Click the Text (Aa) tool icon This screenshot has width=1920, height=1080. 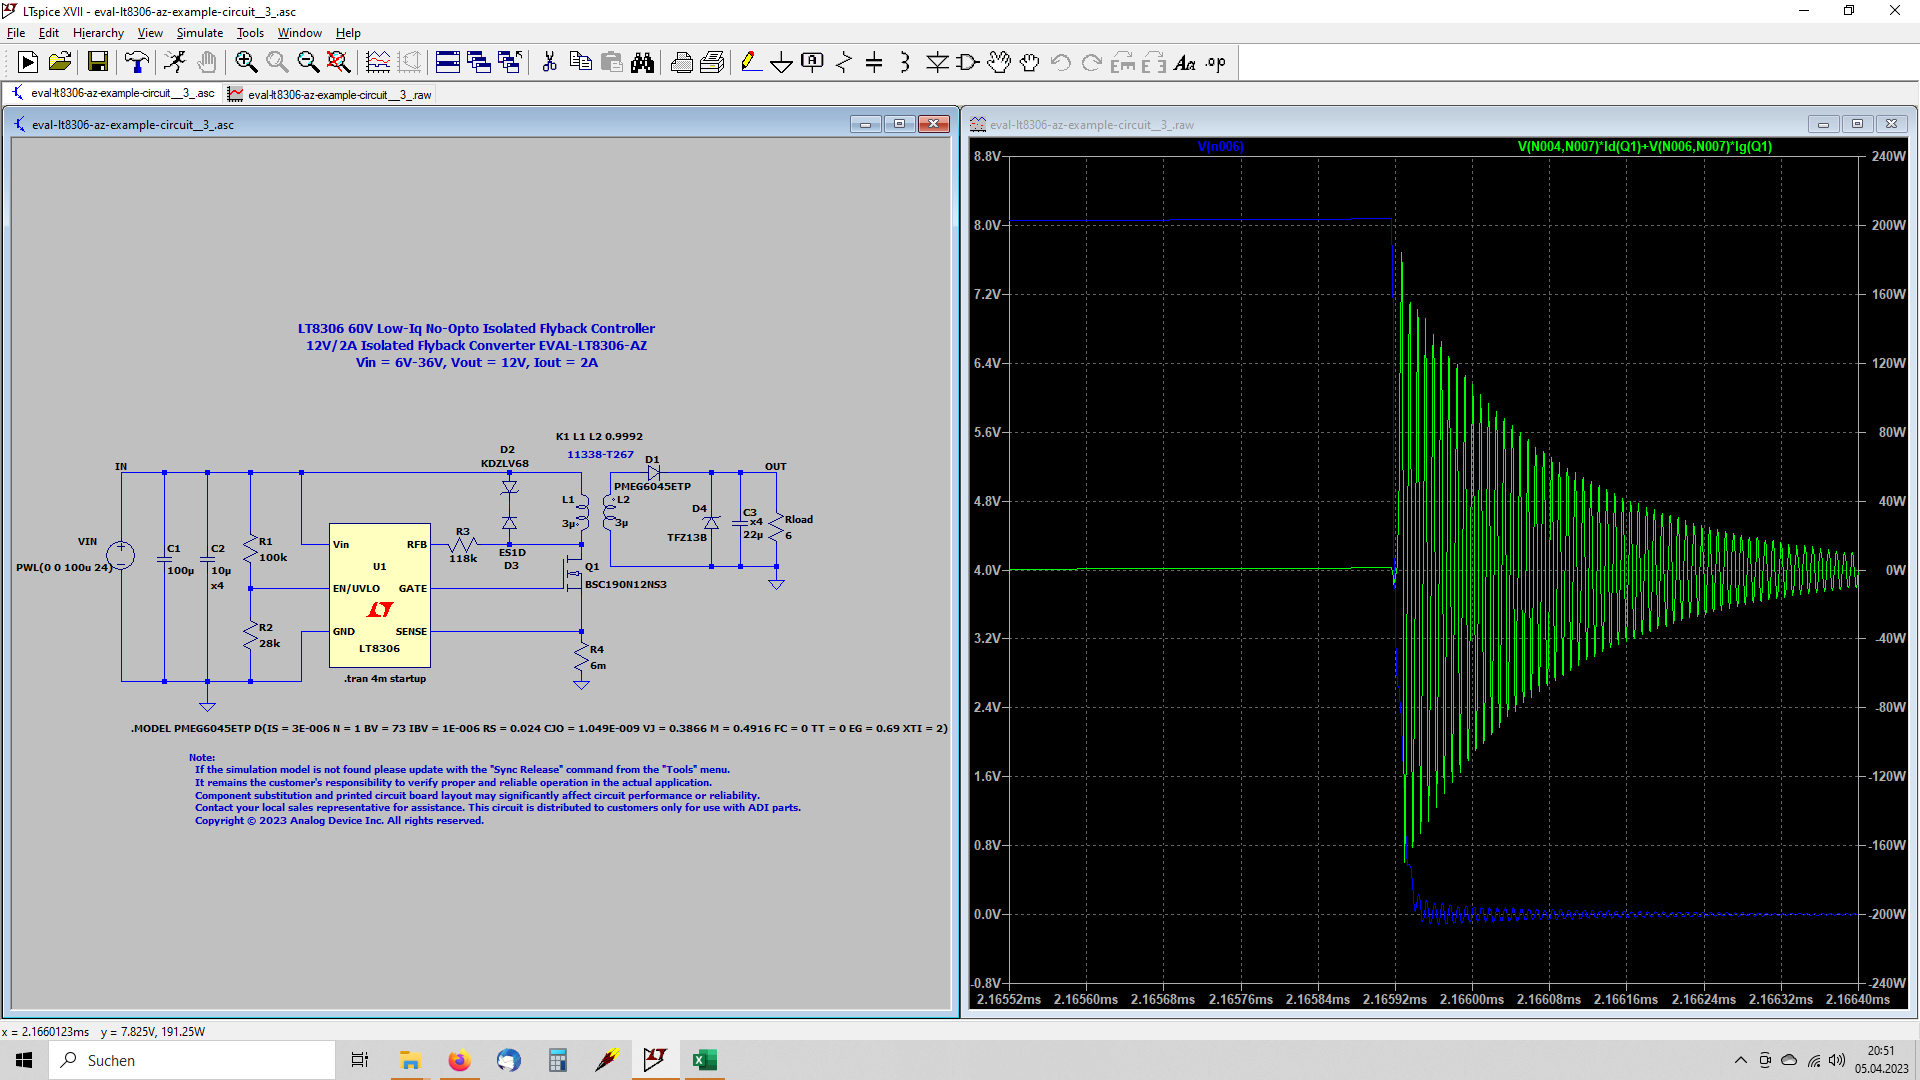1185,62
